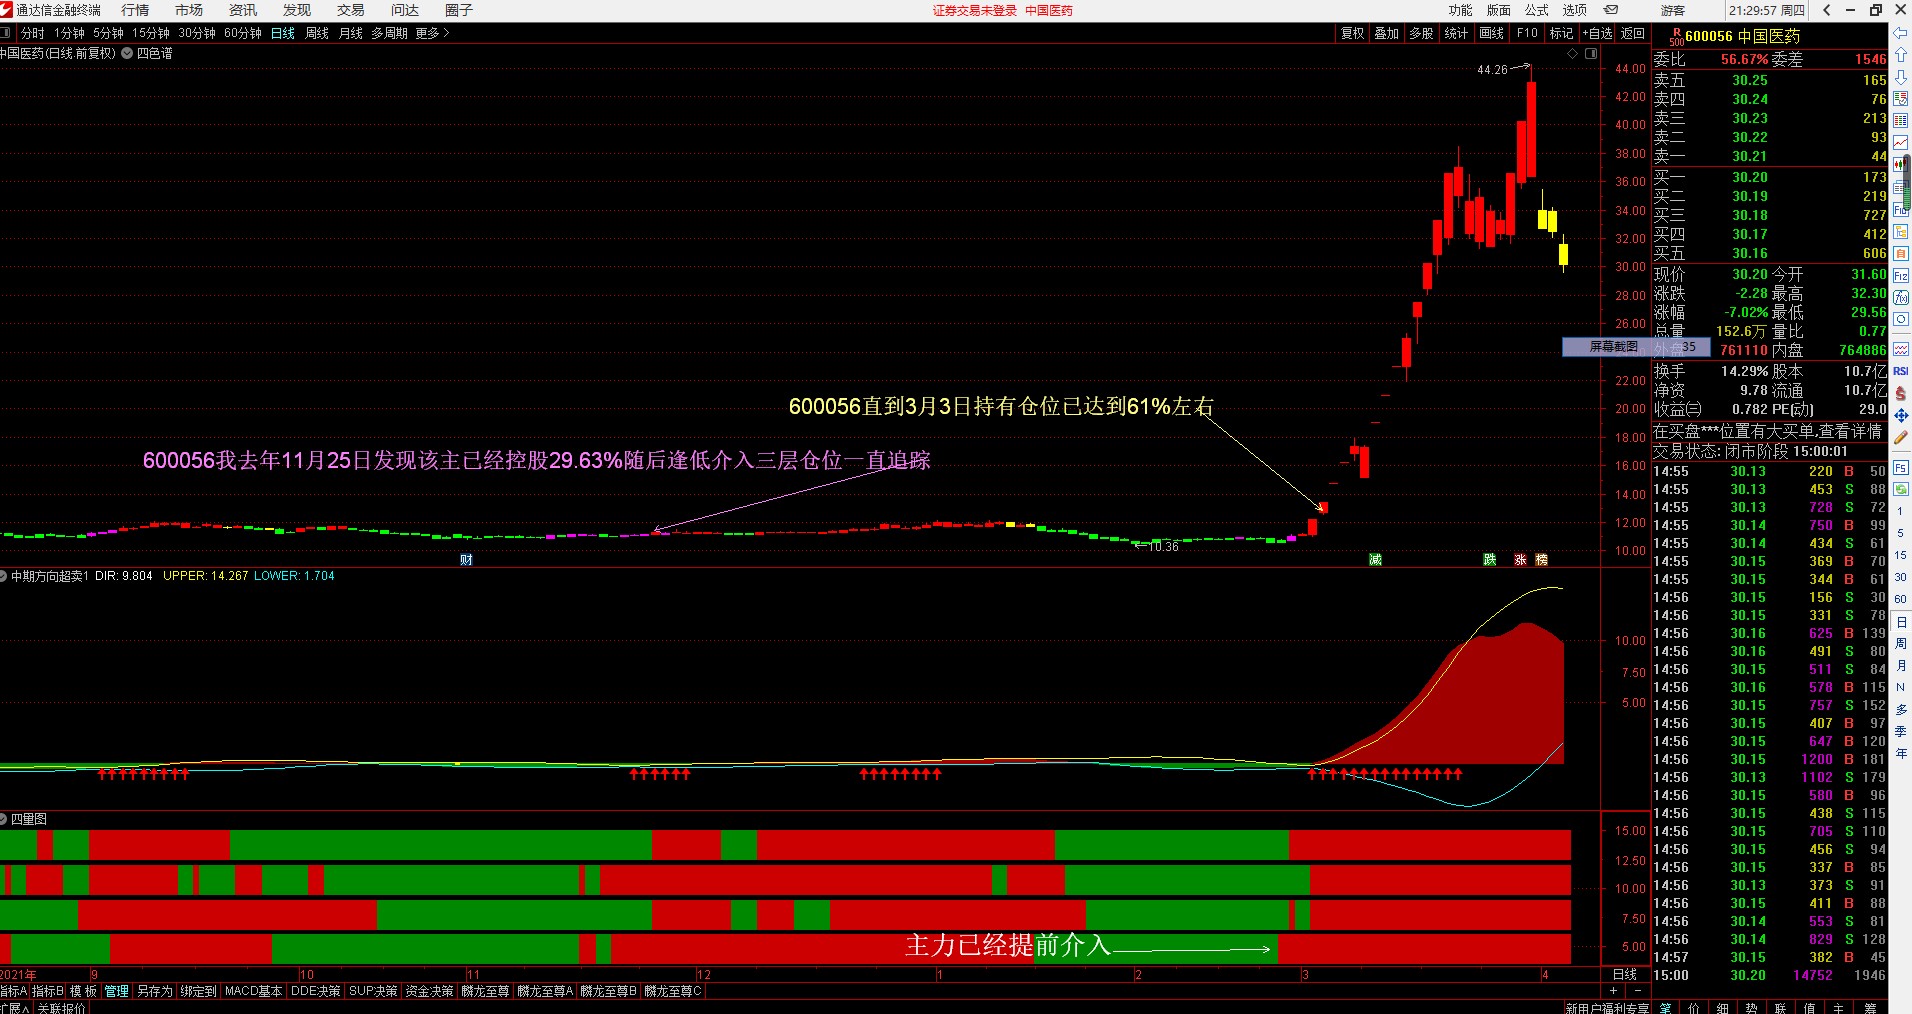
Task: Select the 1分钟 period tab
Action: [x=69, y=33]
